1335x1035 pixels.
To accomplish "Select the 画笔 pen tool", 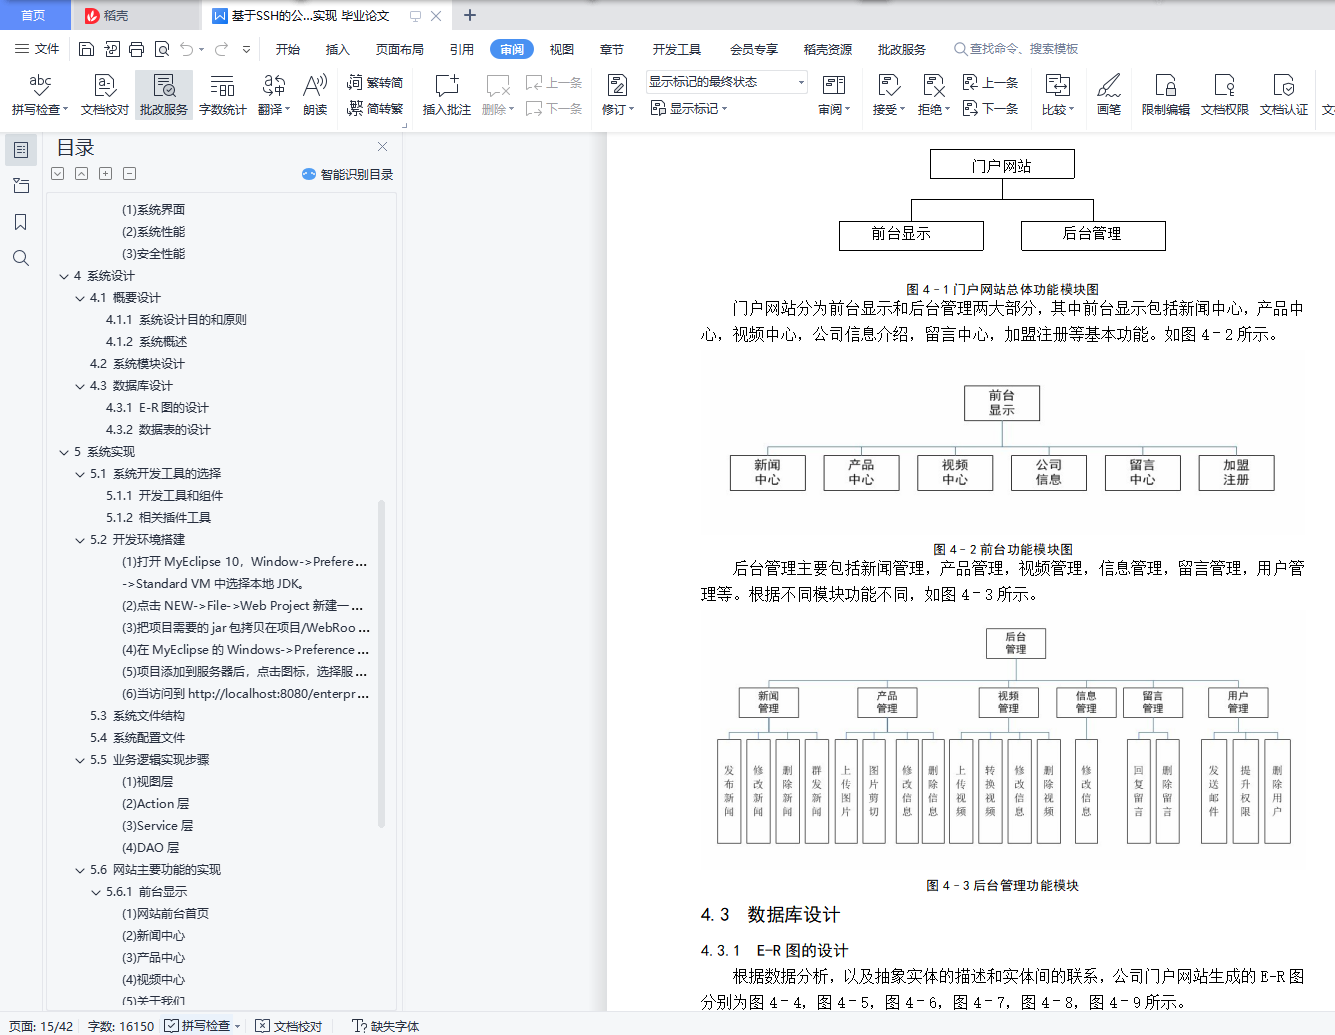I will click(x=1109, y=95).
